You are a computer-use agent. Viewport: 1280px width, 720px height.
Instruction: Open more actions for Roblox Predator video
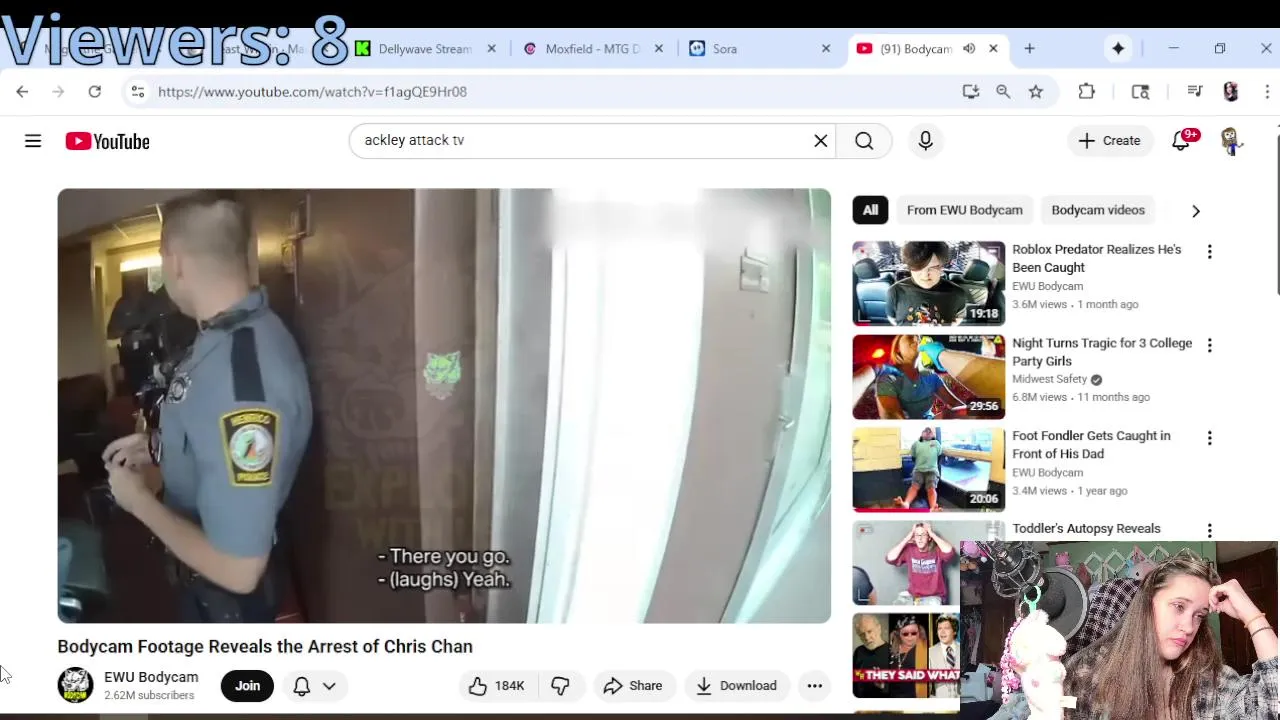point(1209,252)
